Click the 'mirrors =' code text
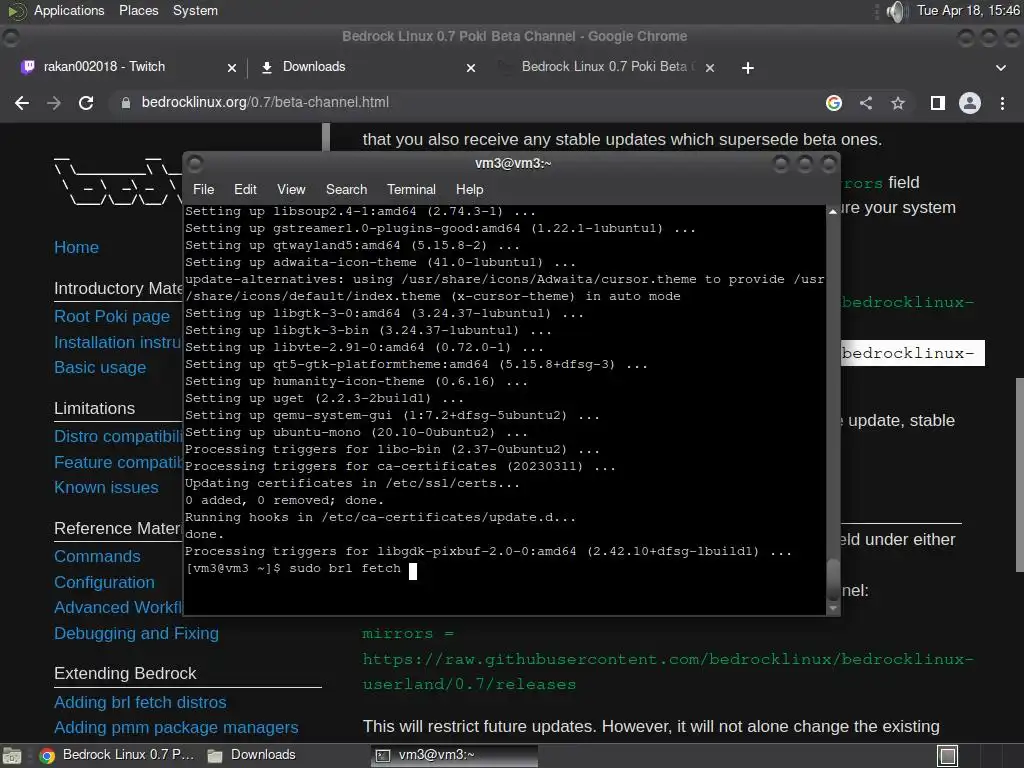 pos(408,633)
